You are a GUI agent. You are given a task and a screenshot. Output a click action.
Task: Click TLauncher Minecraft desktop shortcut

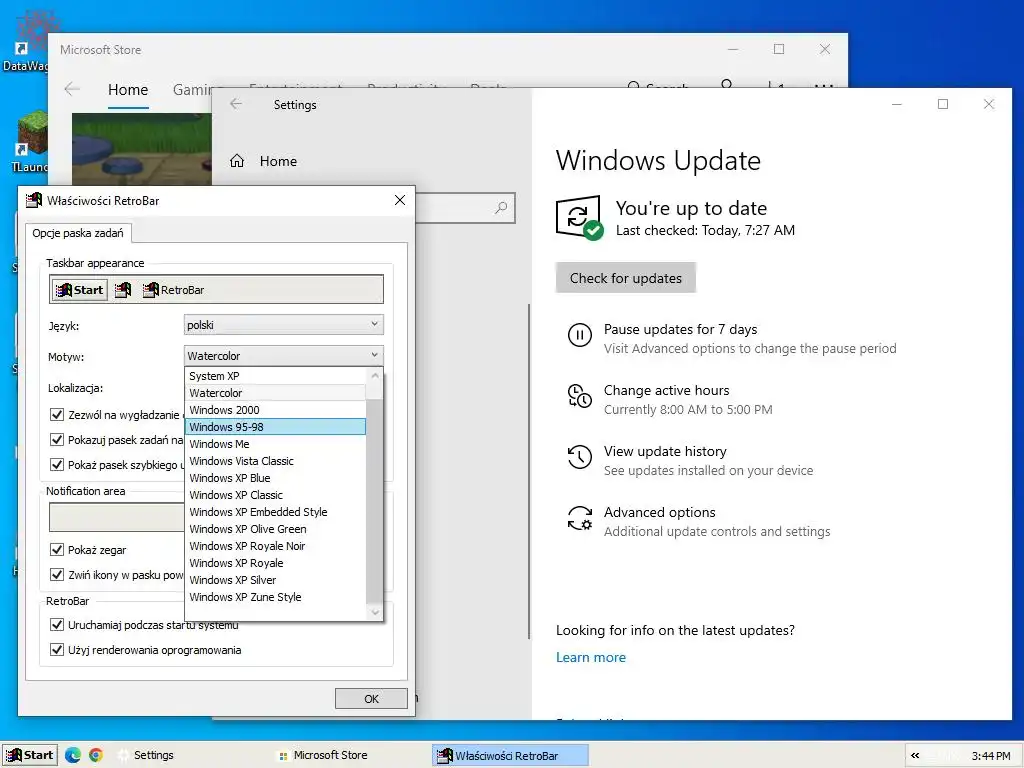pos(30,142)
